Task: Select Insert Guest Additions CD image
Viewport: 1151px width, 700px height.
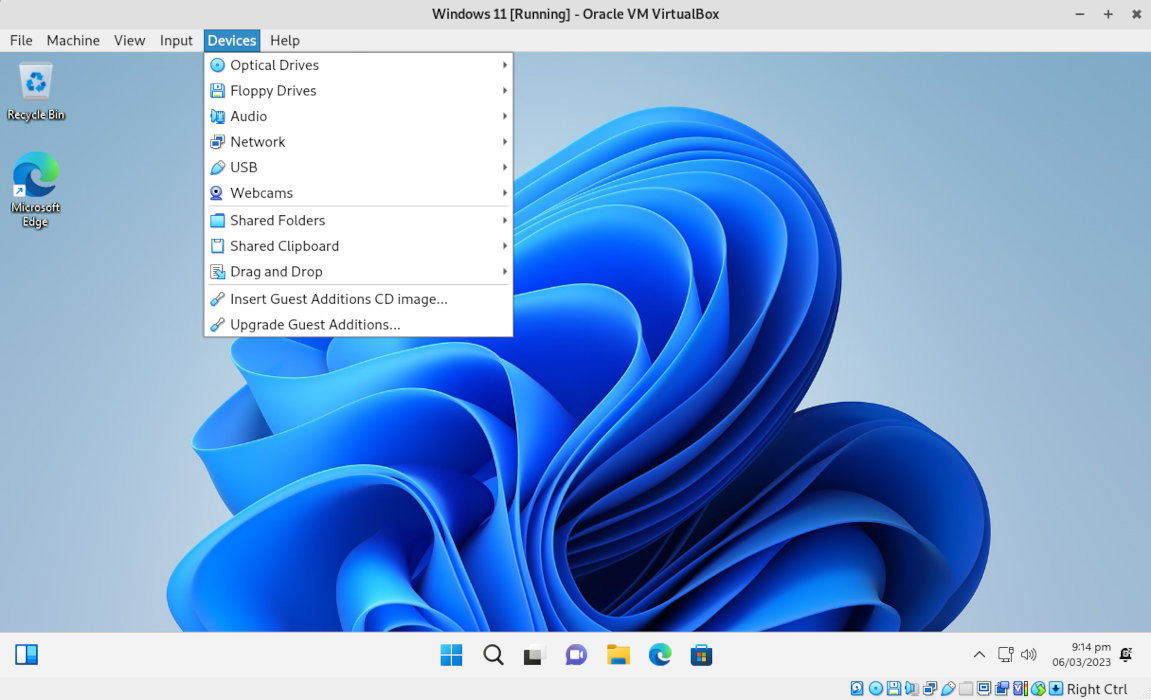Action: click(x=338, y=298)
